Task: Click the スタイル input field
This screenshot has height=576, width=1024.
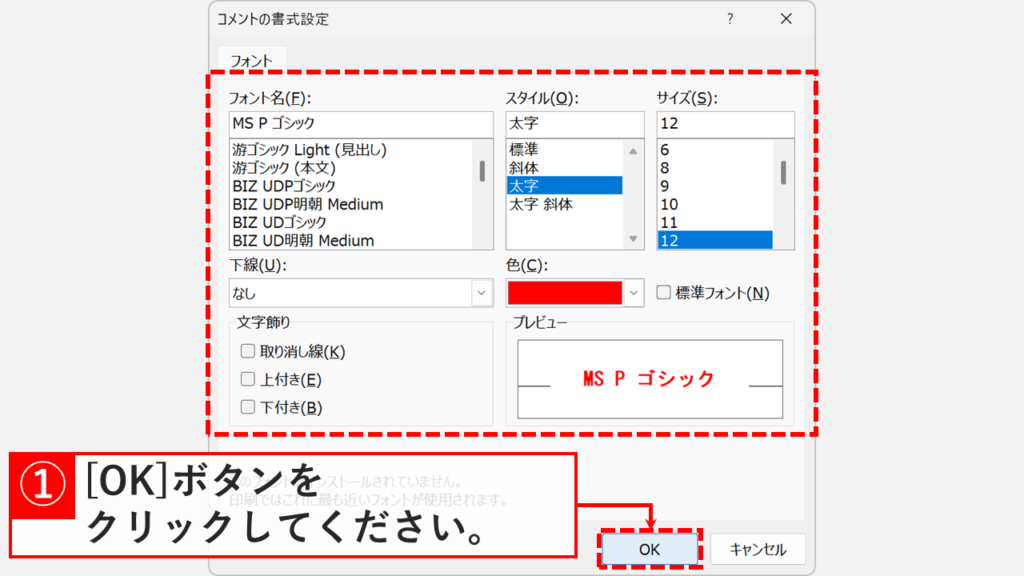Action: pos(575,123)
